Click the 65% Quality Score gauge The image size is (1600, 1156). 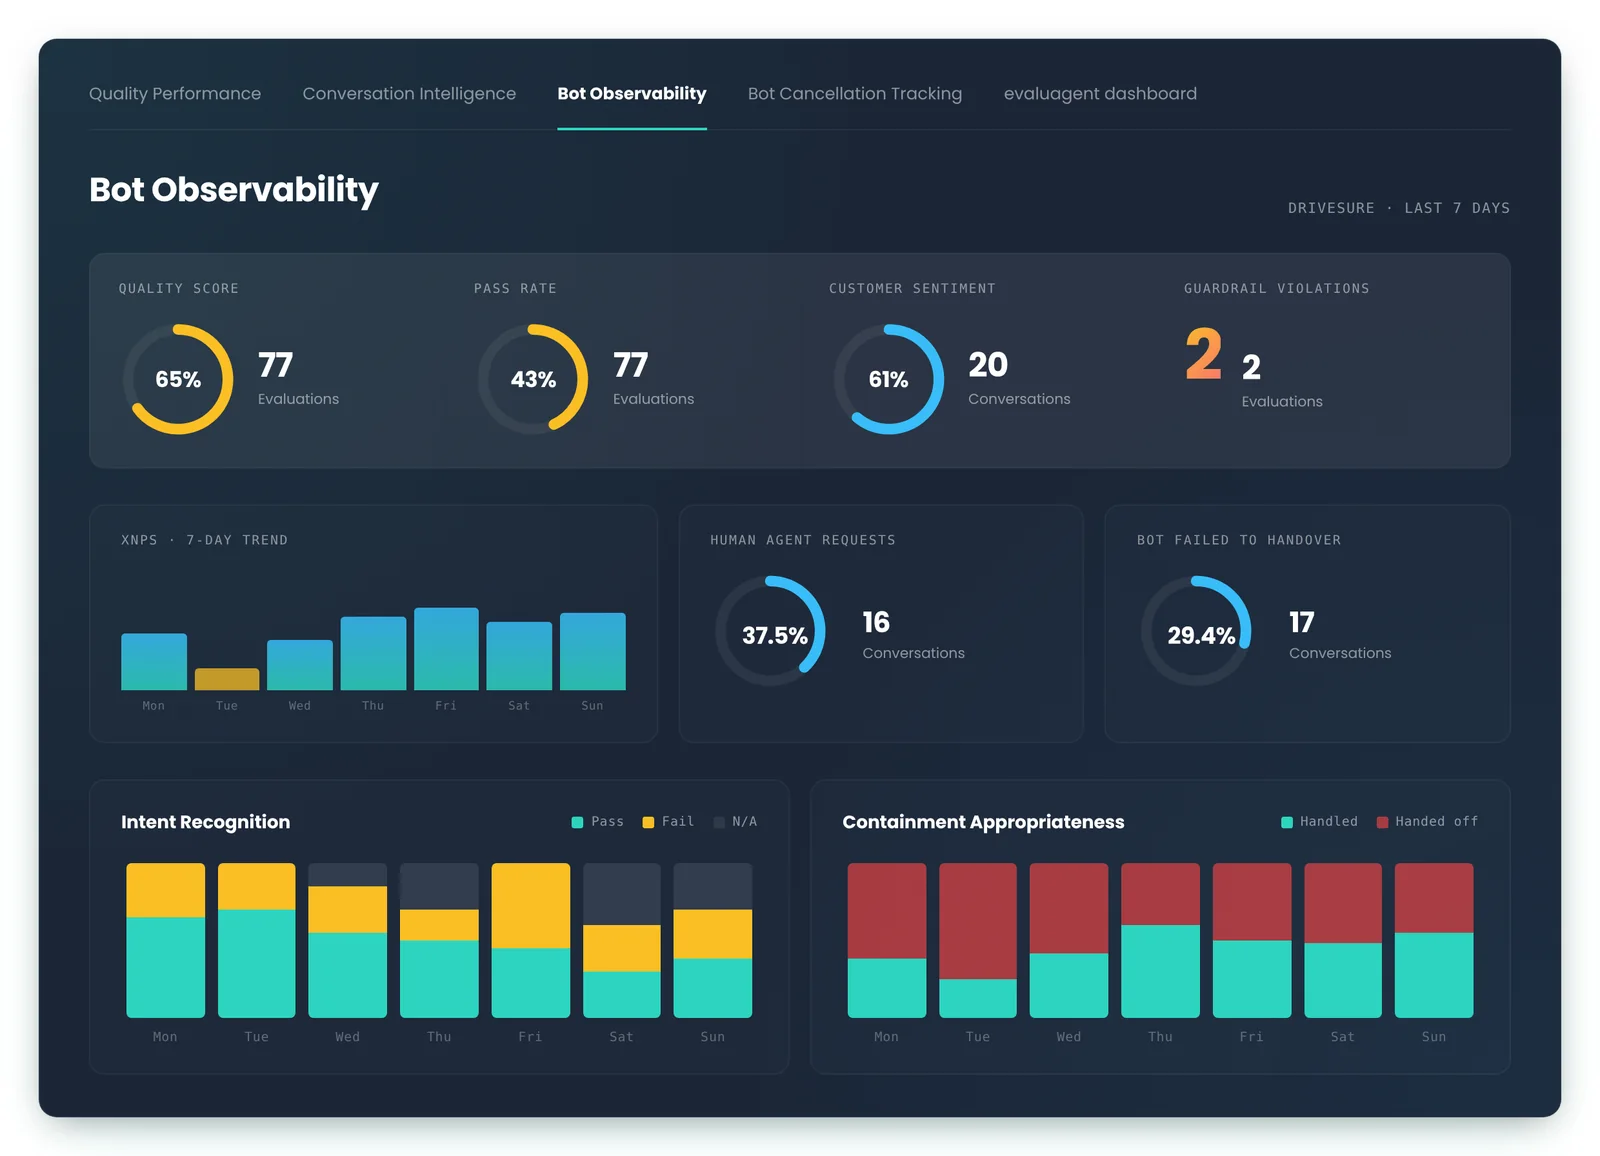click(x=178, y=379)
